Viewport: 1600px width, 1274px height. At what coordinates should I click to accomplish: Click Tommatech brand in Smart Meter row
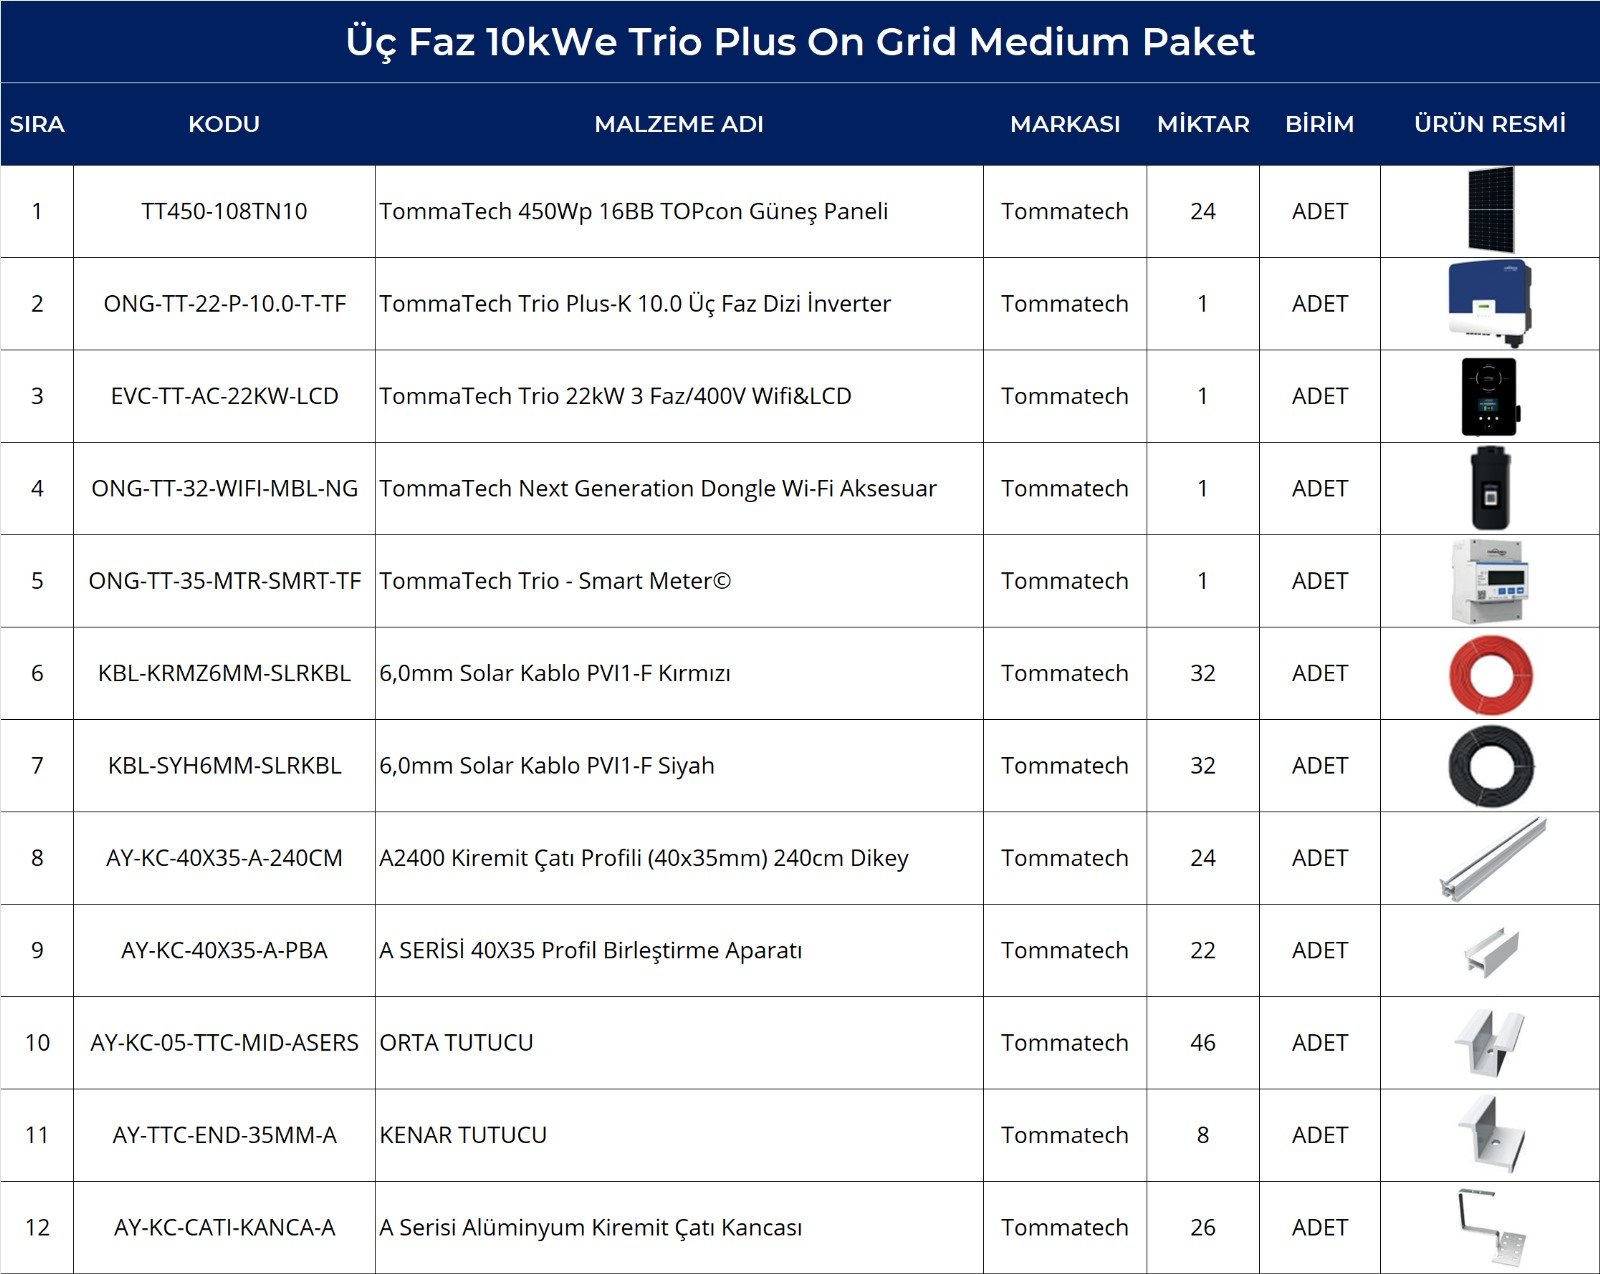pos(1065,581)
